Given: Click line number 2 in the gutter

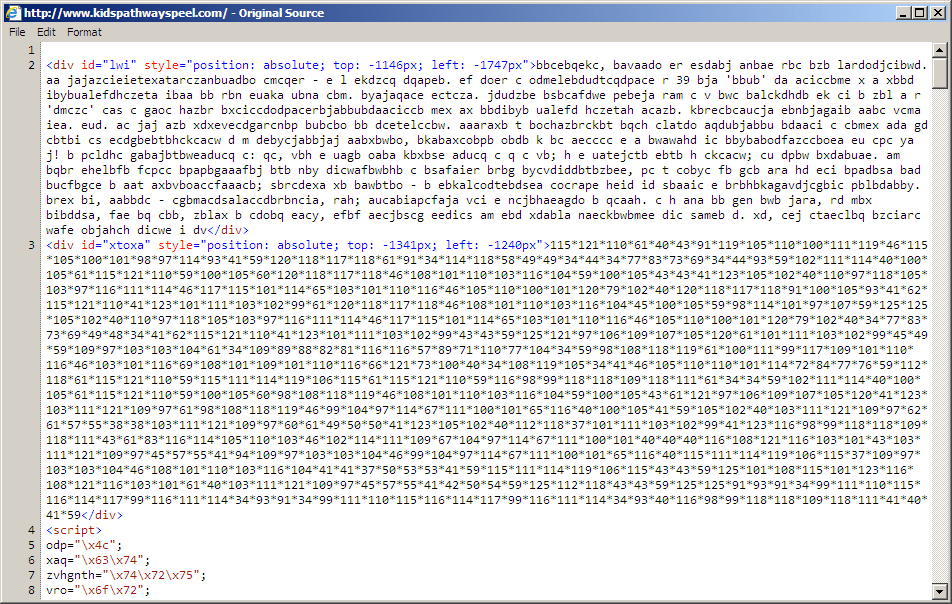Looking at the screenshot, I should click(32, 66).
